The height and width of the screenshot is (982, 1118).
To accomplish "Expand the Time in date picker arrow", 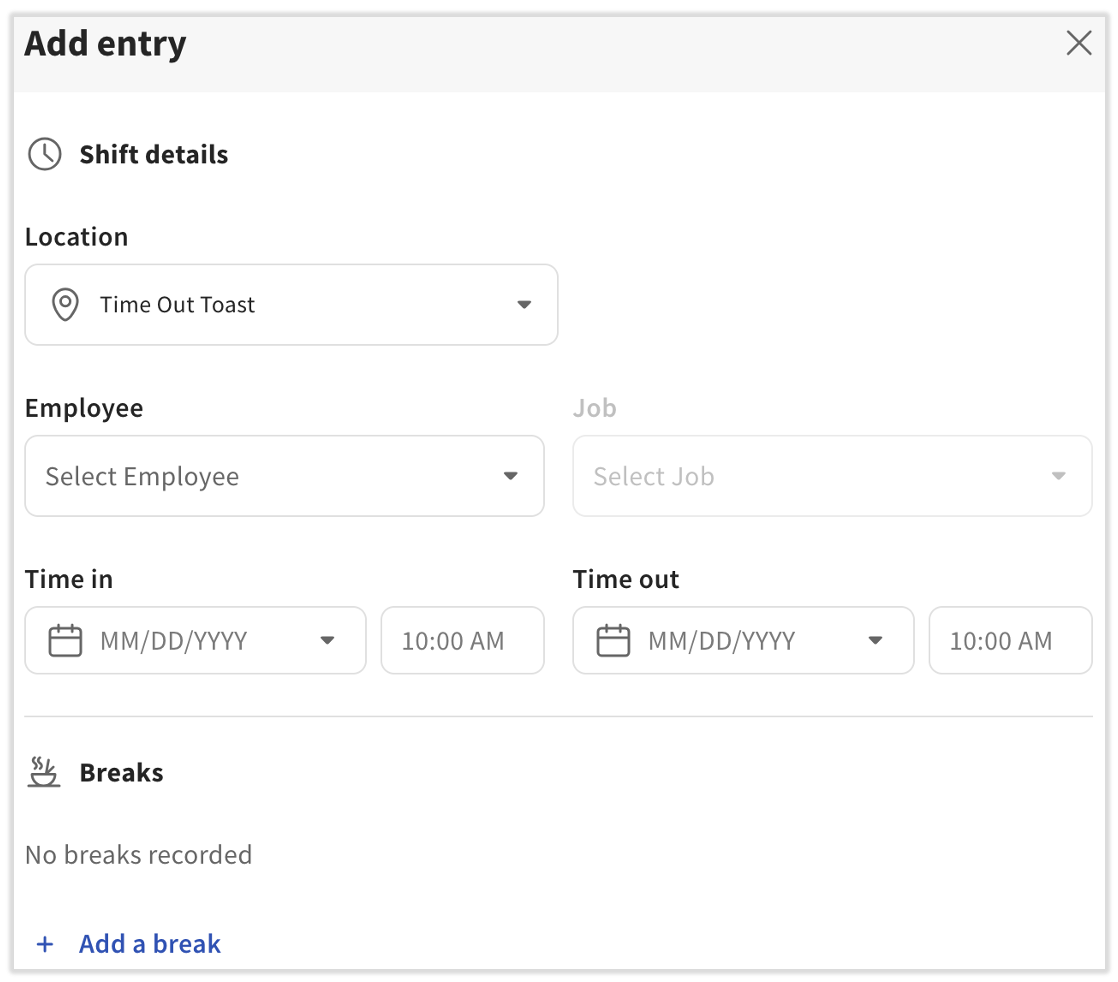I will tap(327, 640).
